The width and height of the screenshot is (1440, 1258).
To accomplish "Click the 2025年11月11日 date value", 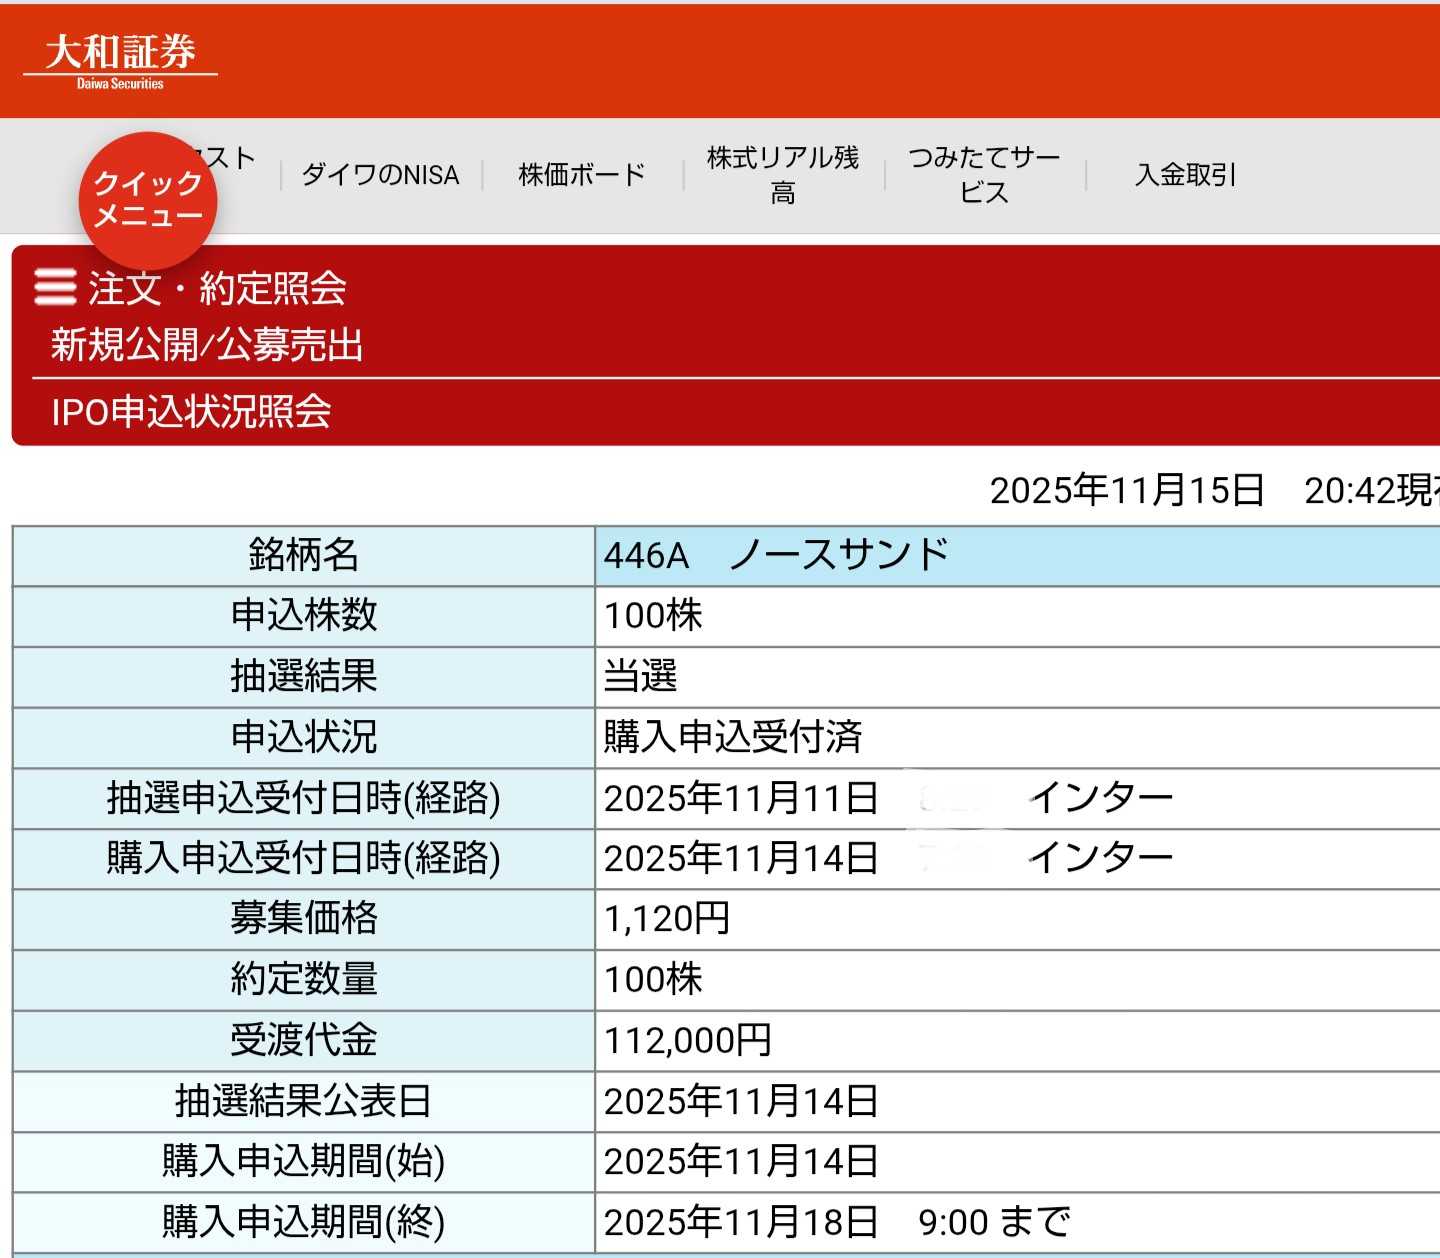I will 741,797.
